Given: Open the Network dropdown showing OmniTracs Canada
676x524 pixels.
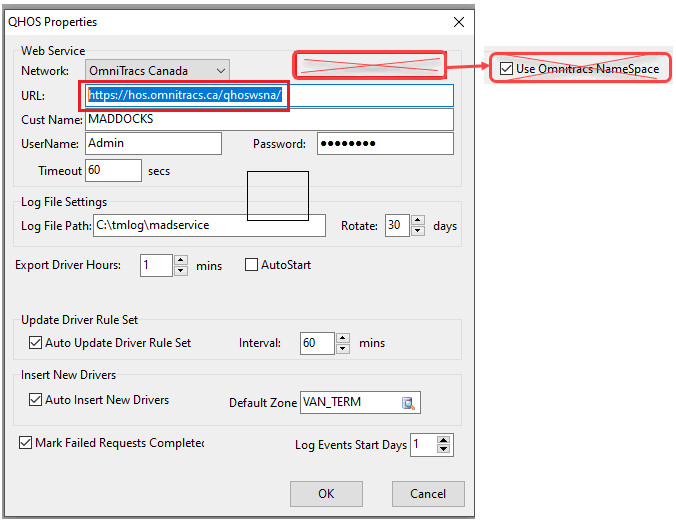Looking at the screenshot, I should (x=157, y=71).
